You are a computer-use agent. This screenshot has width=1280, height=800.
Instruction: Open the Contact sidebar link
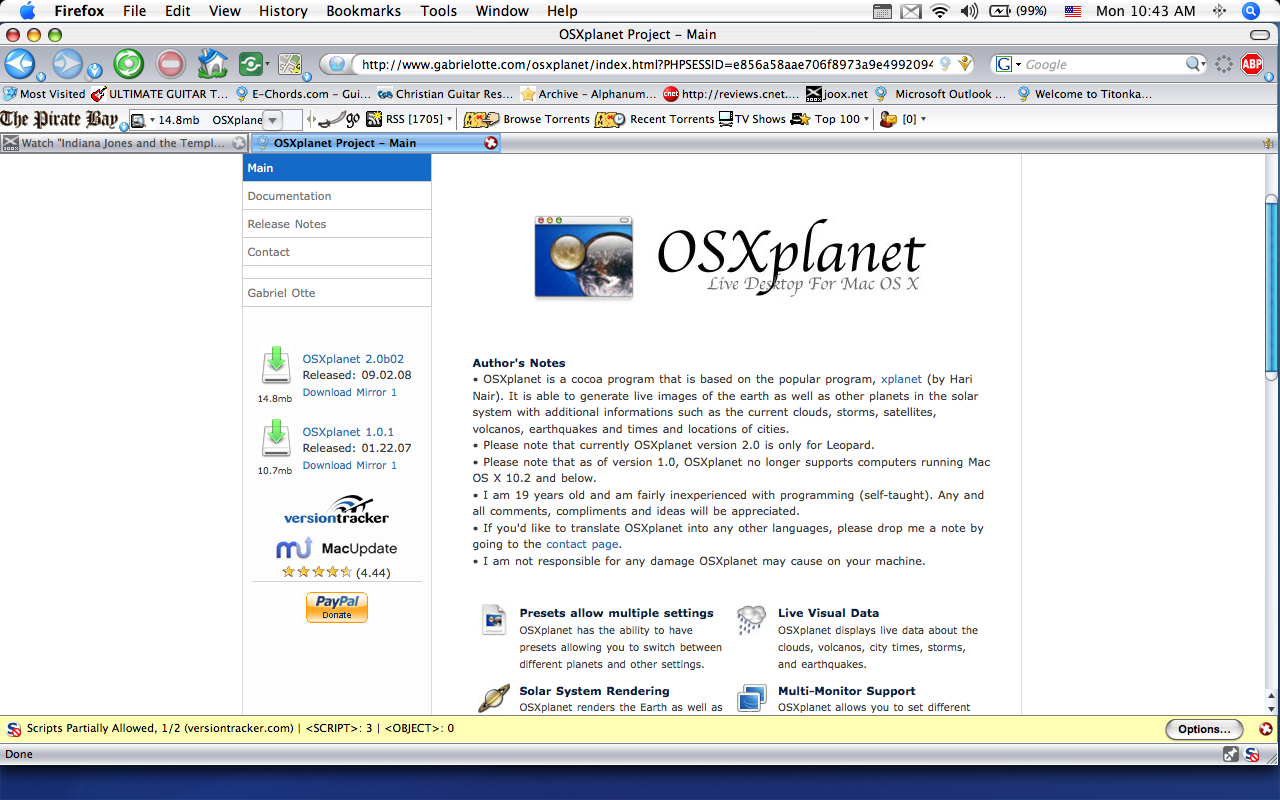(x=337, y=252)
